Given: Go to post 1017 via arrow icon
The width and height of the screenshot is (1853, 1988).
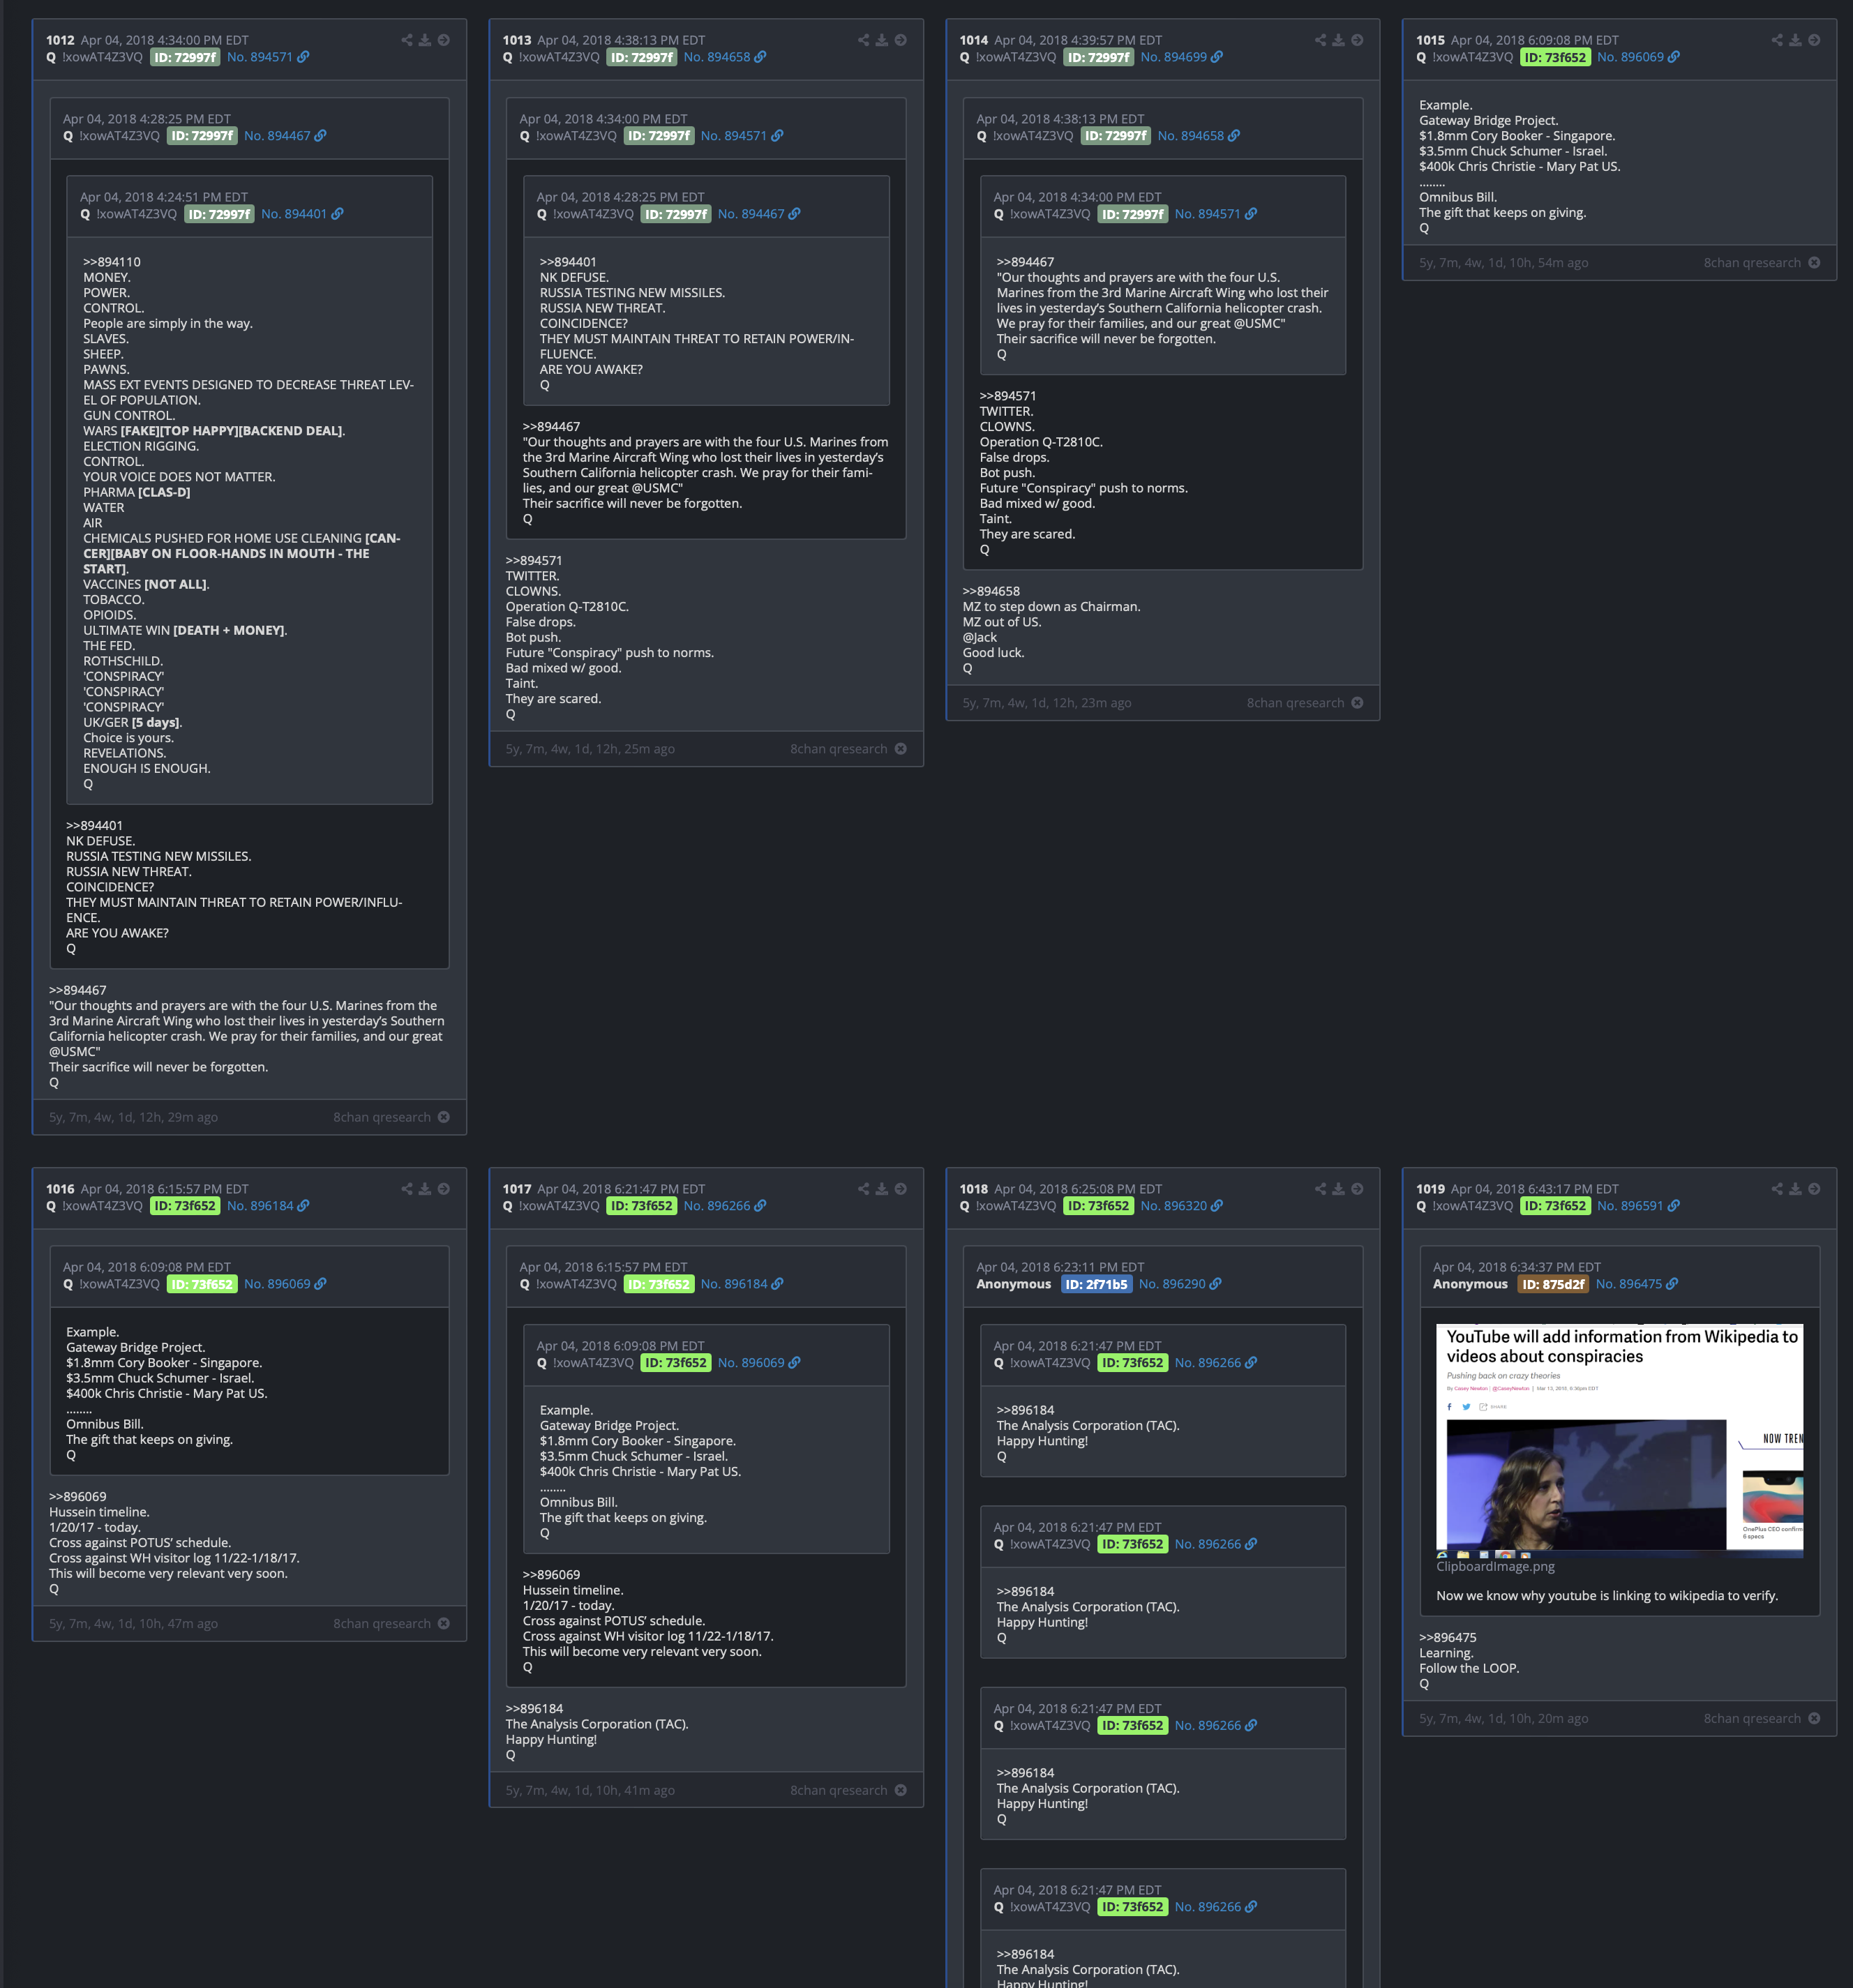Looking at the screenshot, I should 901,1189.
